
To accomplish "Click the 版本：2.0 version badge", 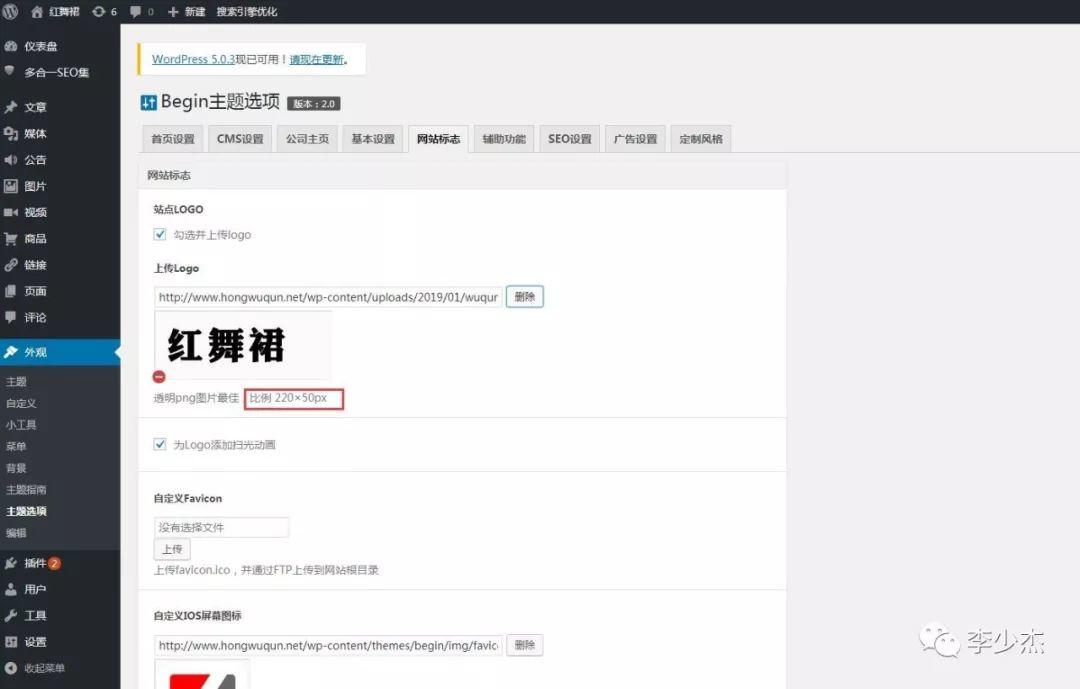I will coord(313,103).
